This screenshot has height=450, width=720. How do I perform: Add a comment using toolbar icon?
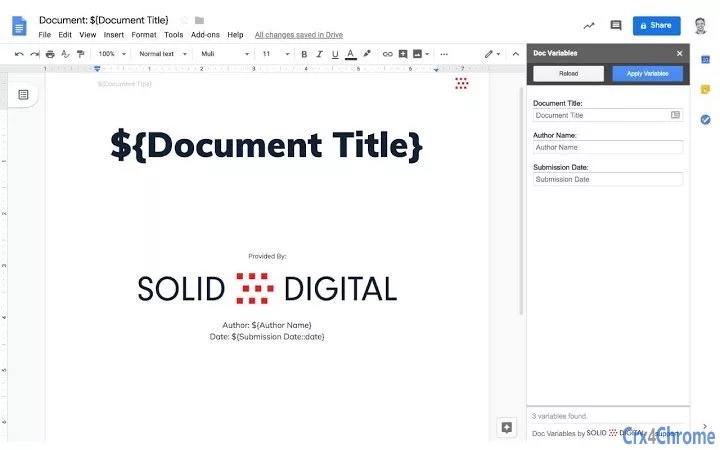pyautogui.click(x=403, y=54)
